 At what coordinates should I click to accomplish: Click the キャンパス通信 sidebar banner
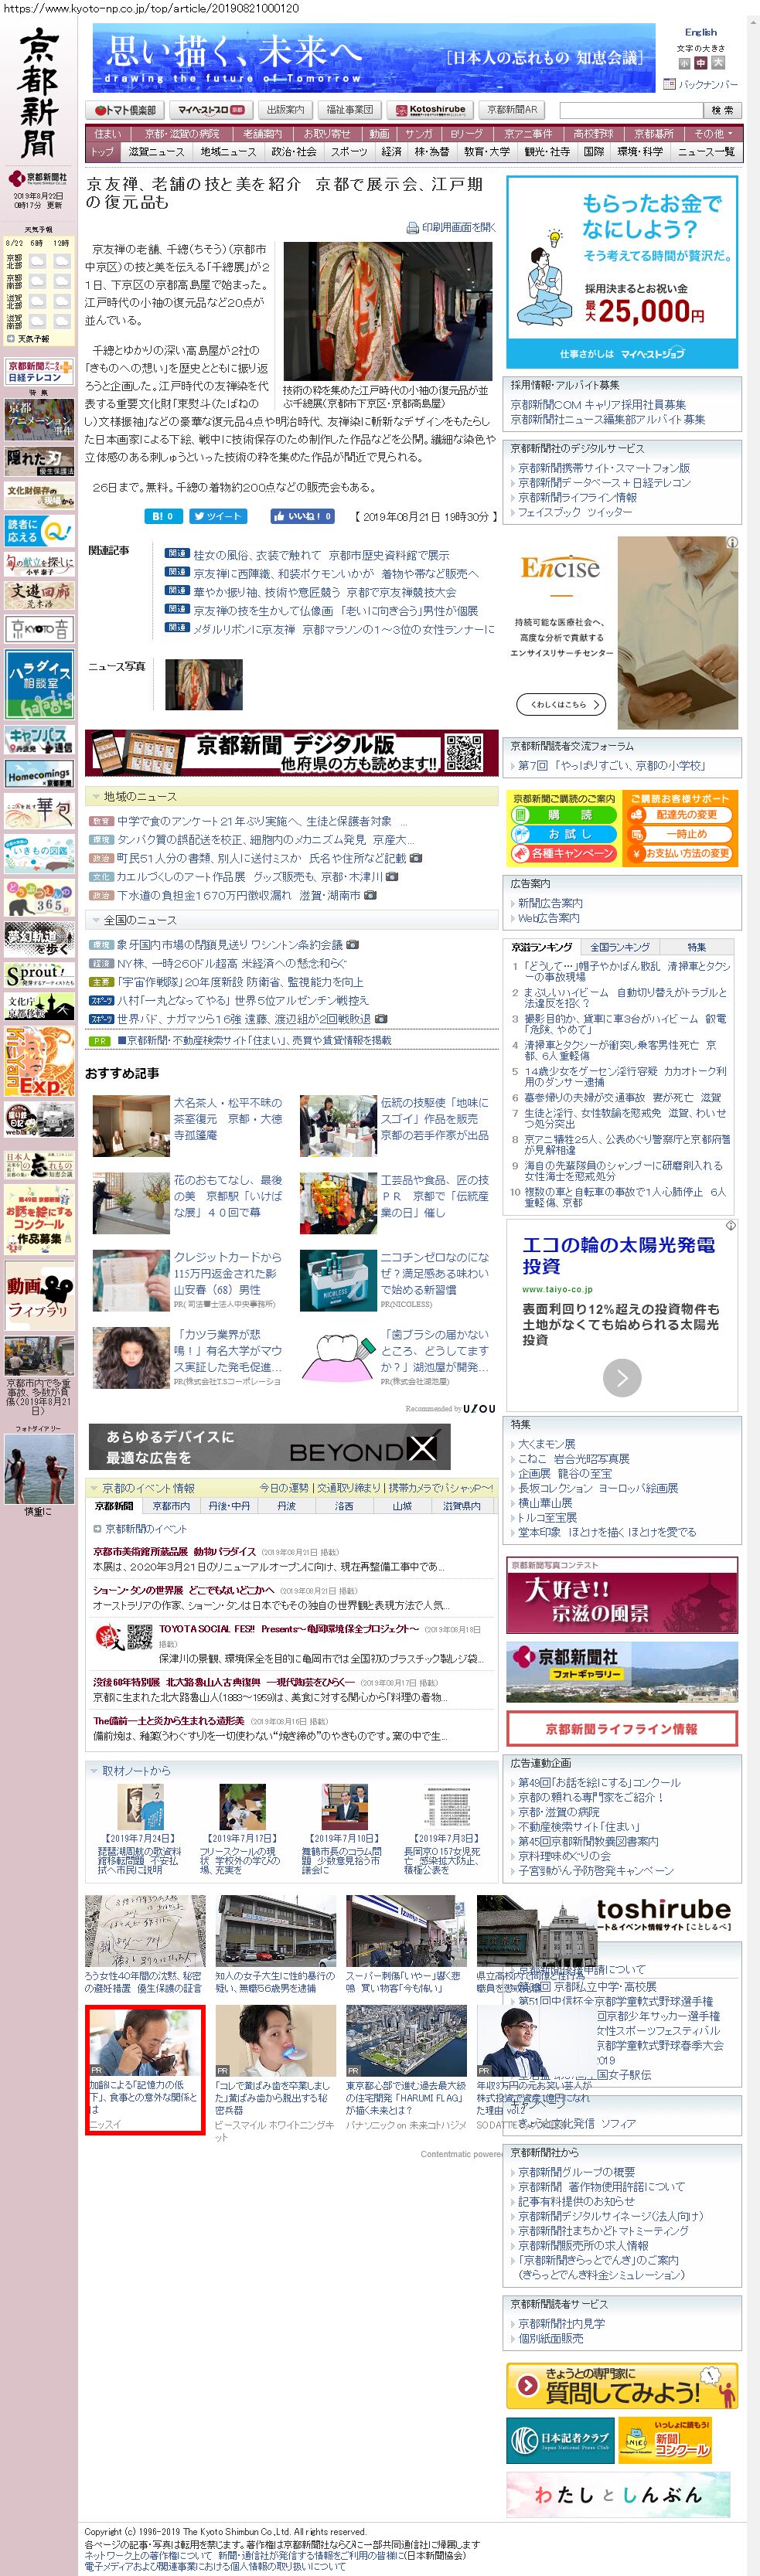(x=39, y=740)
